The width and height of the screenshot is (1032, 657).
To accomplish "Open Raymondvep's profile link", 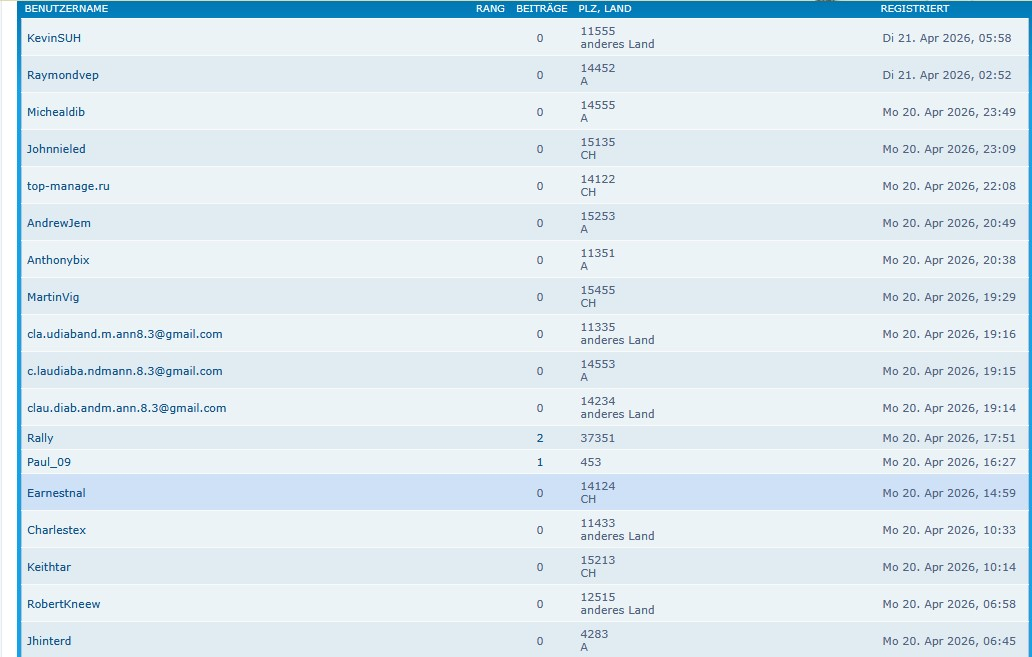I will pos(62,75).
